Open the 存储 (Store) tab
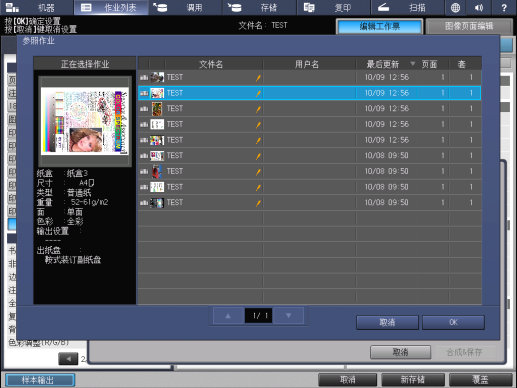This screenshot has height=388, width=517. pyautogui.click(x=260, y=7)
